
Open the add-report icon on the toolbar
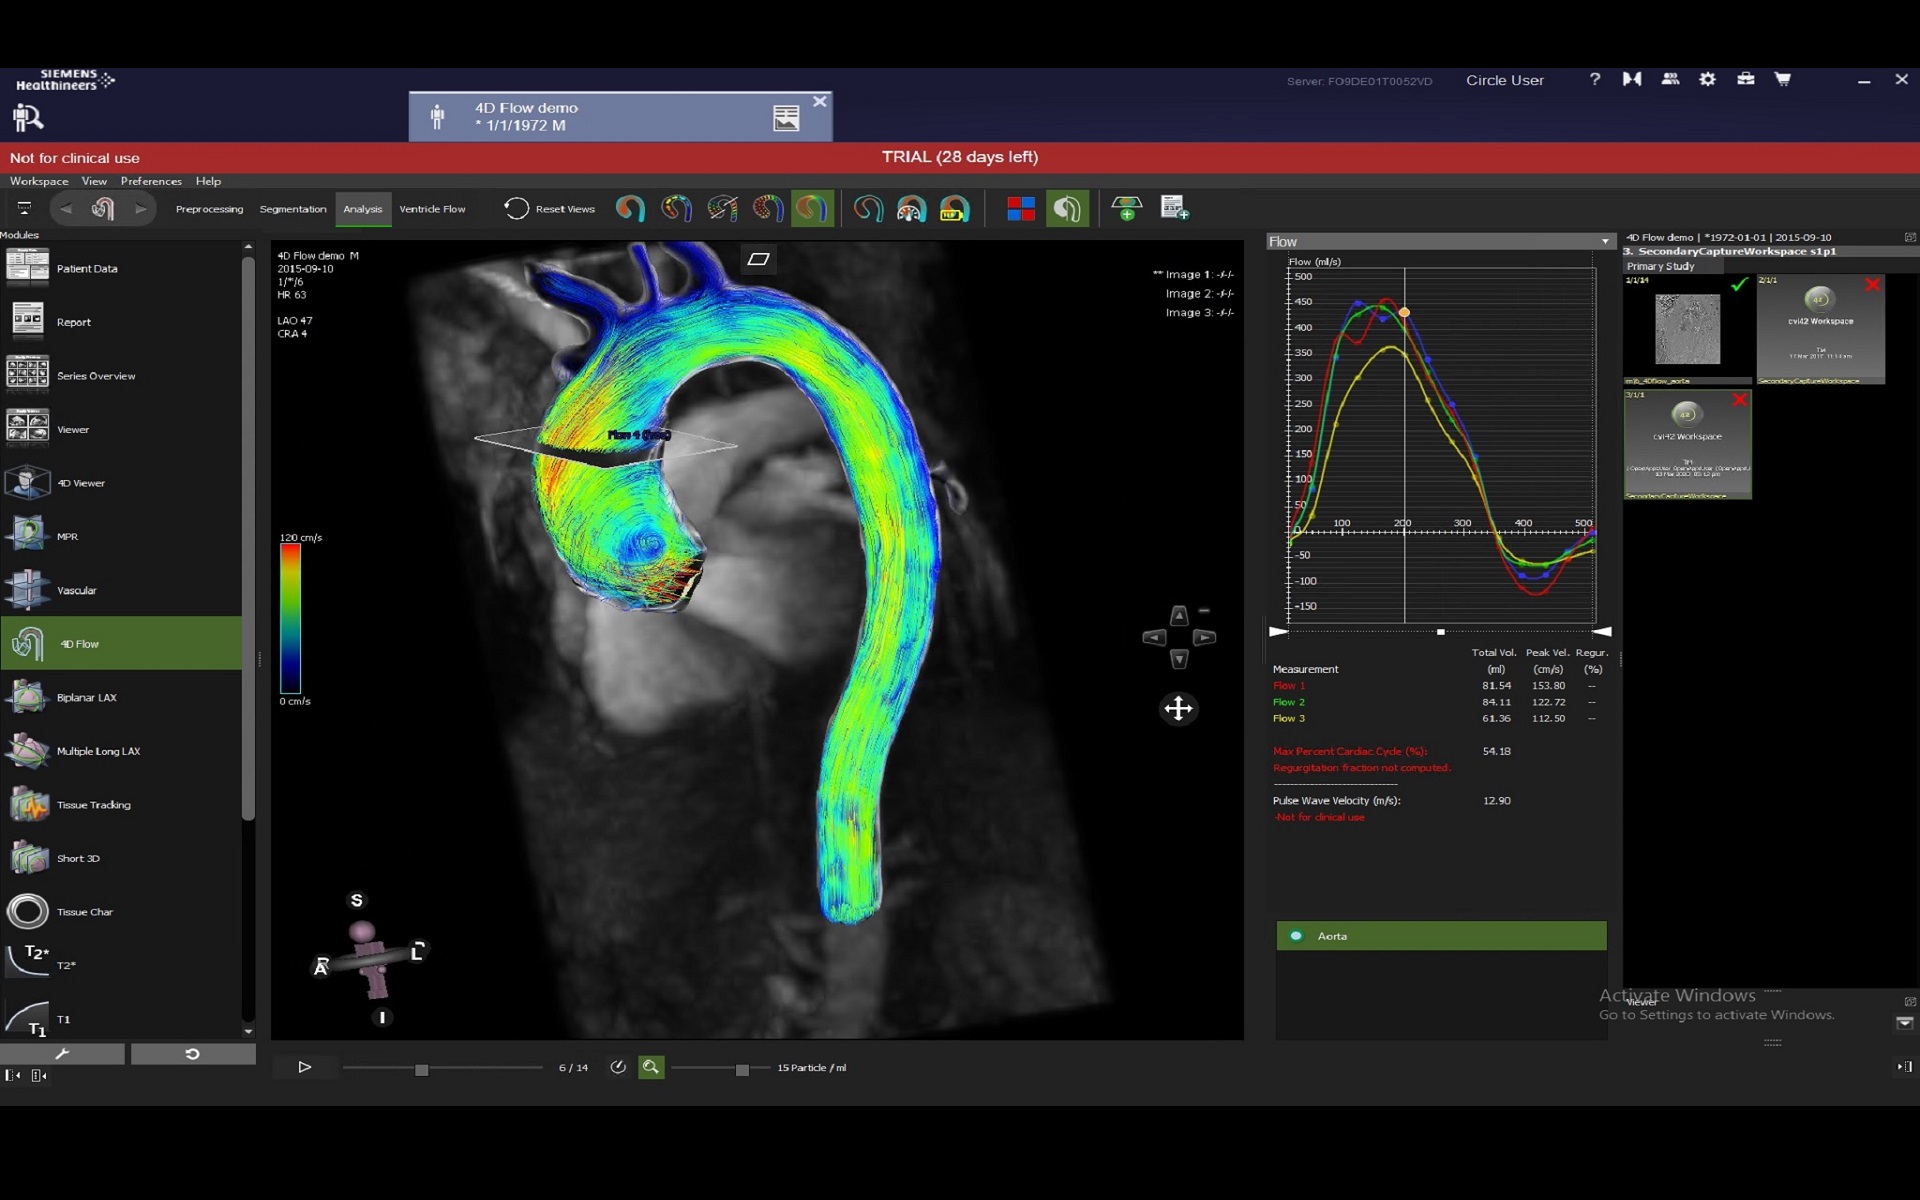coord(1175,207)
